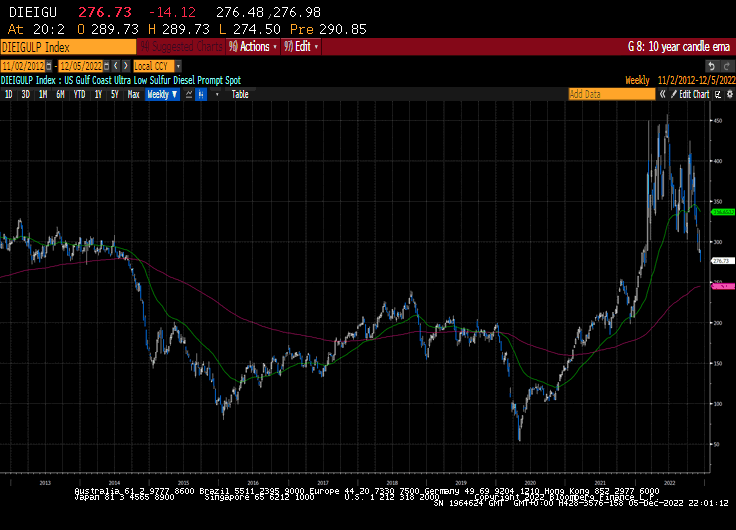Click the 100 price axis label
The width and height of the screenshot is (736, 530).
click(x=717, y=404)
